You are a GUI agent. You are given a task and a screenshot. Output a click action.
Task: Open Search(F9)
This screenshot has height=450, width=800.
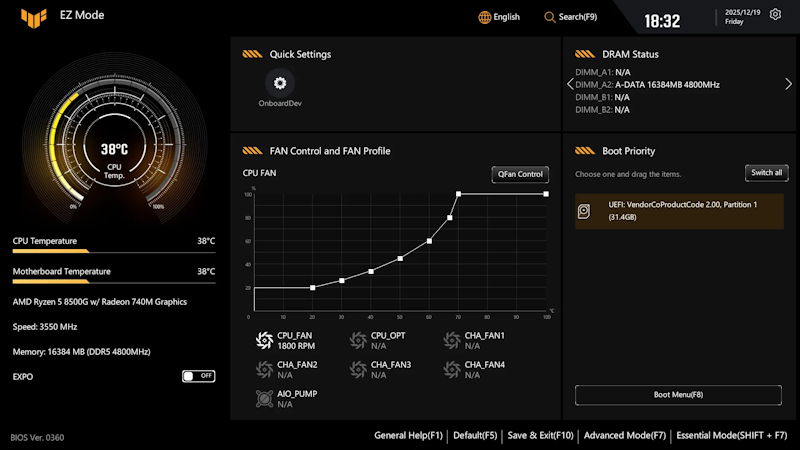click(578, 17)
